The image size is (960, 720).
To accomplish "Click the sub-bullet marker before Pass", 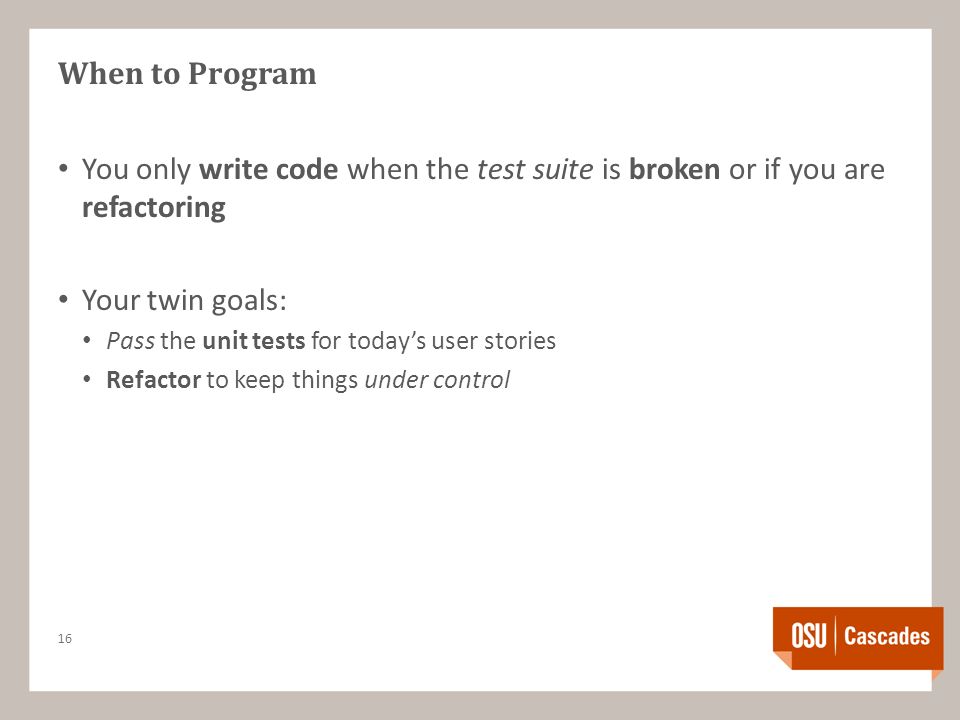I will click(x=87, y=340).
